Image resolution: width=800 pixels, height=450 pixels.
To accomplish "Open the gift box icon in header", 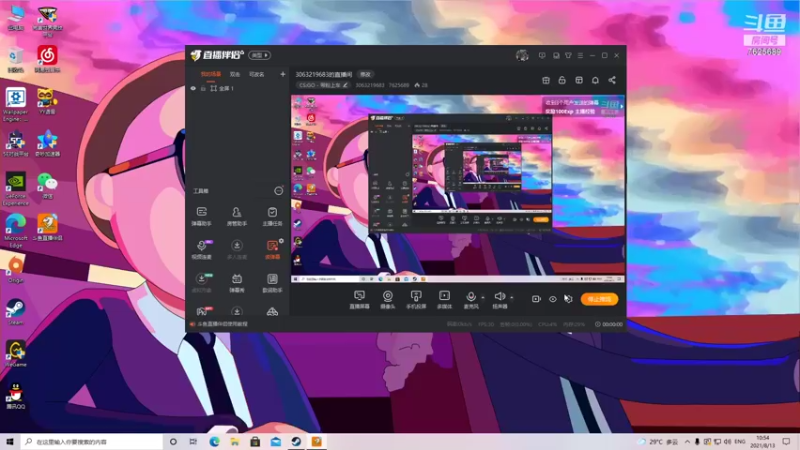I will tap(546, 80).
